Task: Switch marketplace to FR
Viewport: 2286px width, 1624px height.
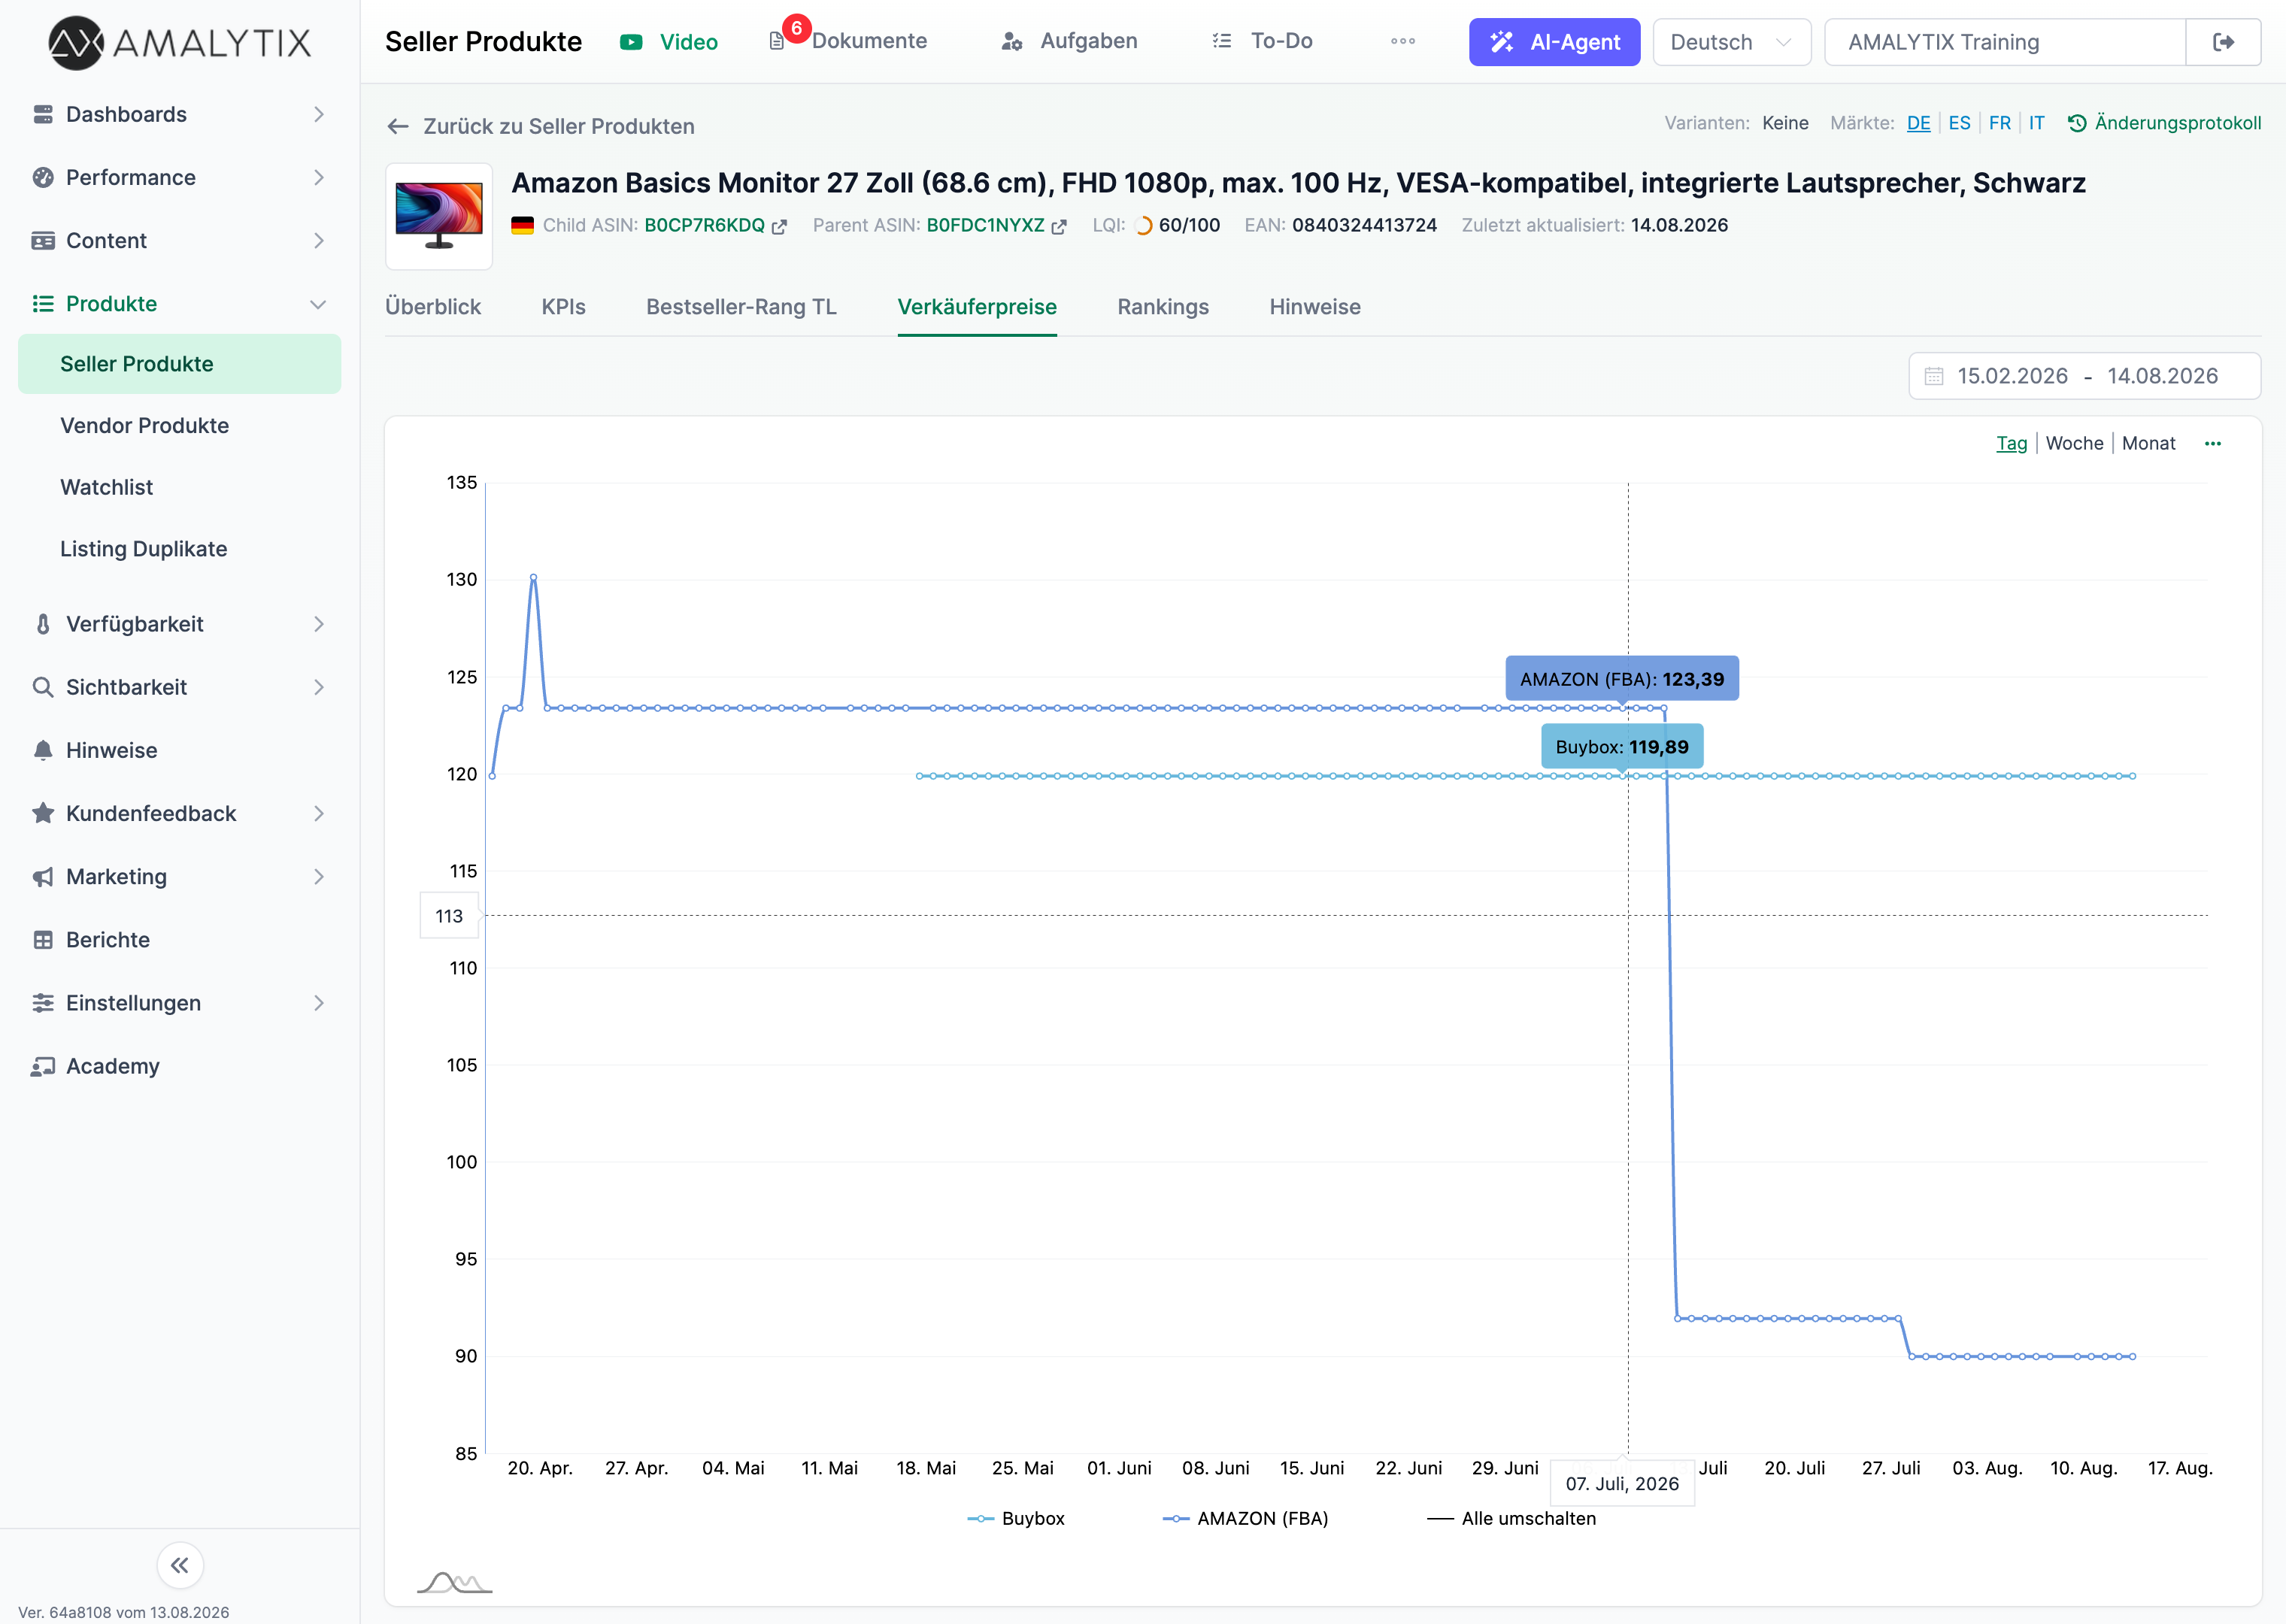Action: pyautogui.click(x=1999, y=123)
